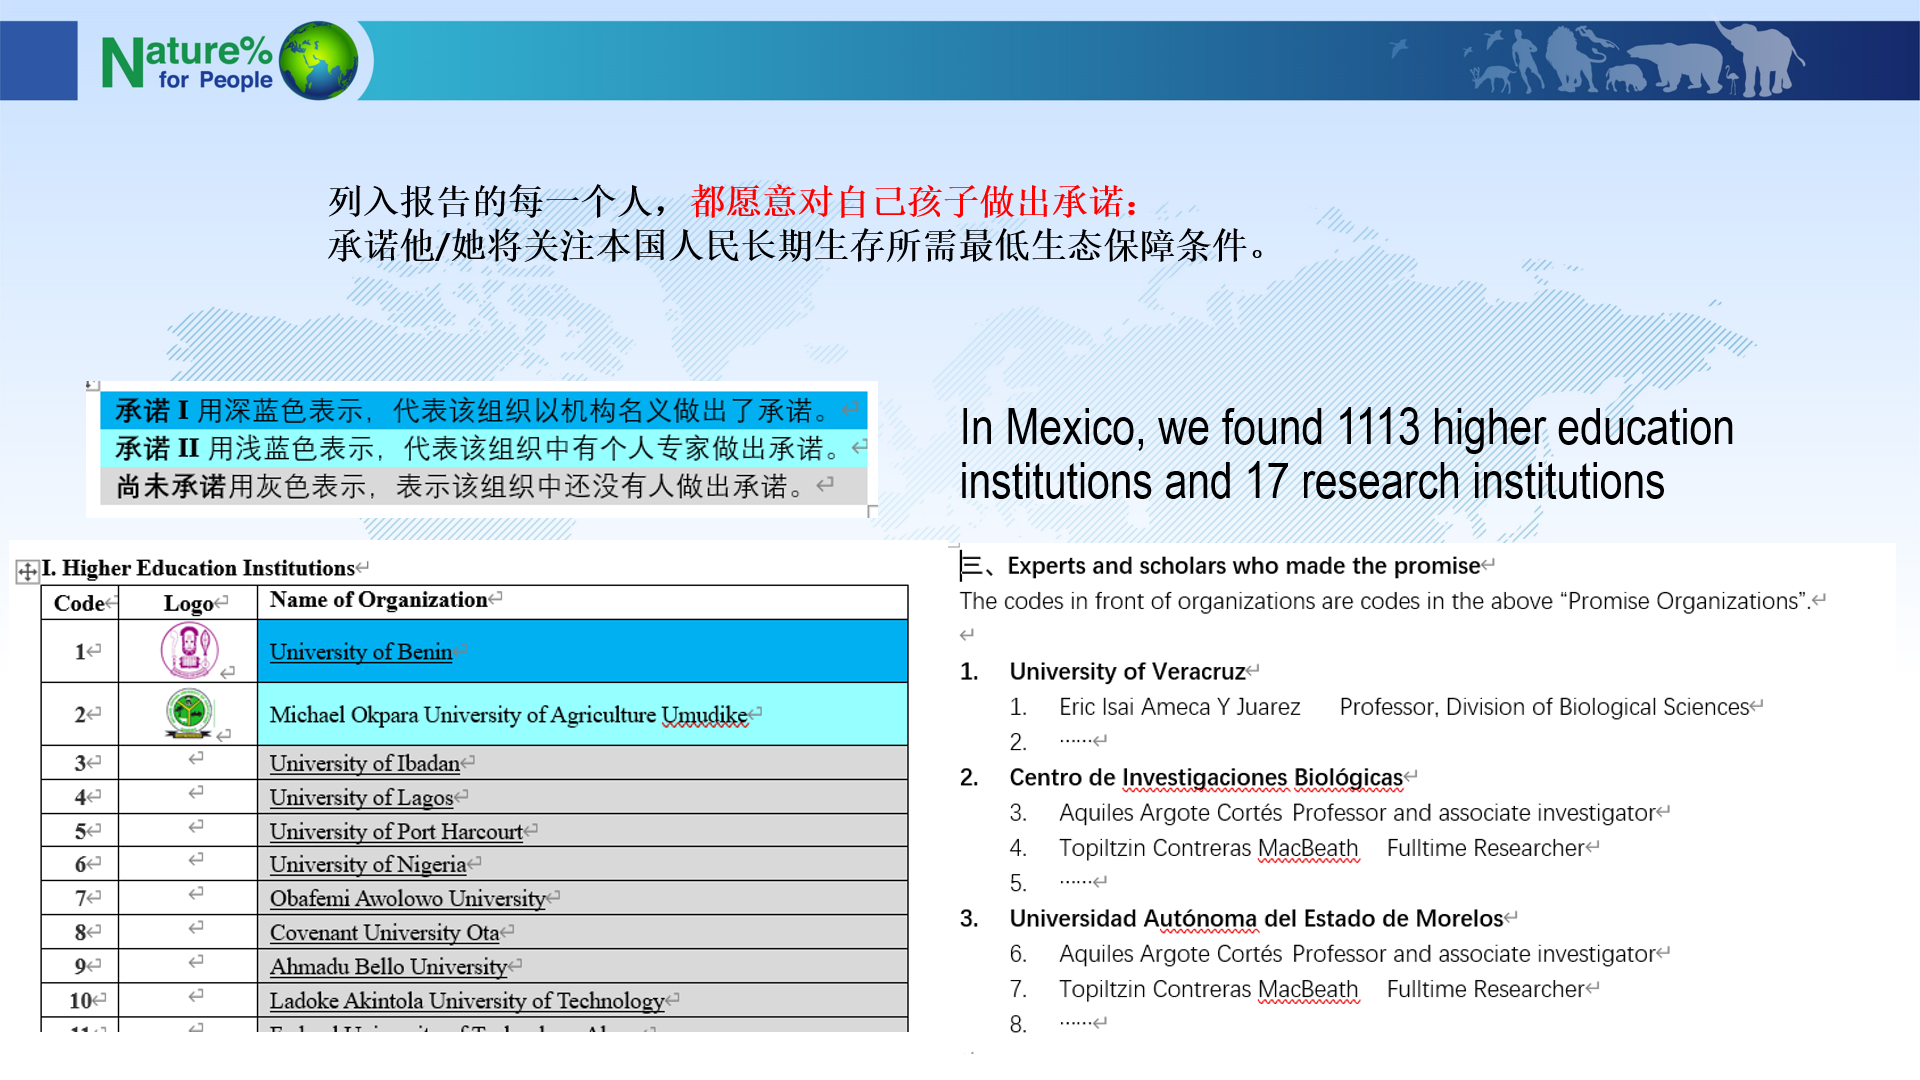
Task: Click the Logo column header
Action: [x=188, y=603]
